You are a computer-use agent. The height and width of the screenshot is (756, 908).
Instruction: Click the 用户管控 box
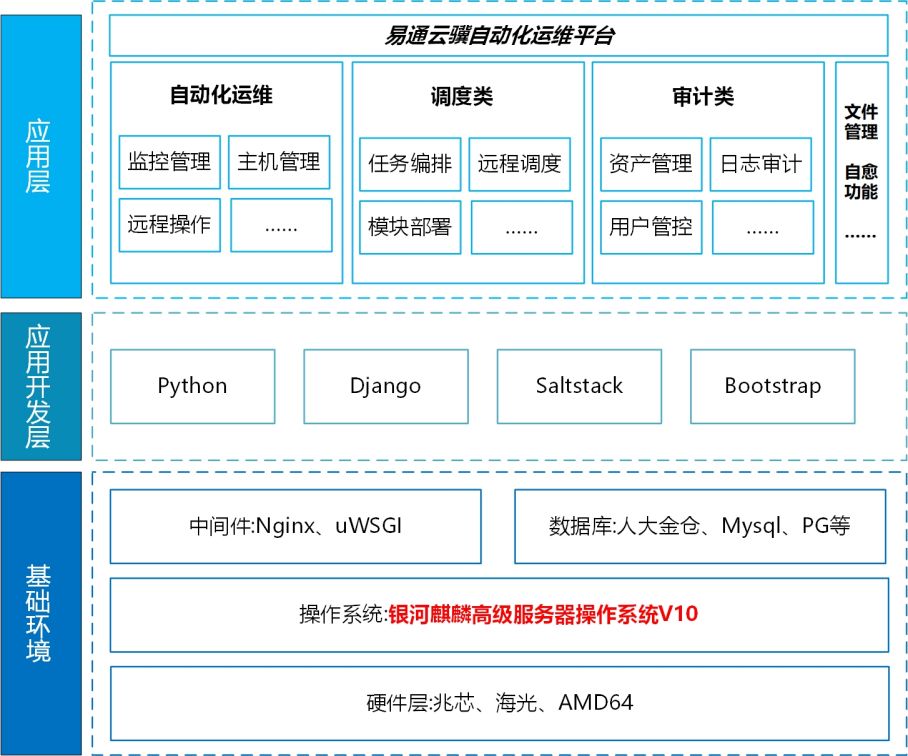pos(651,227)
